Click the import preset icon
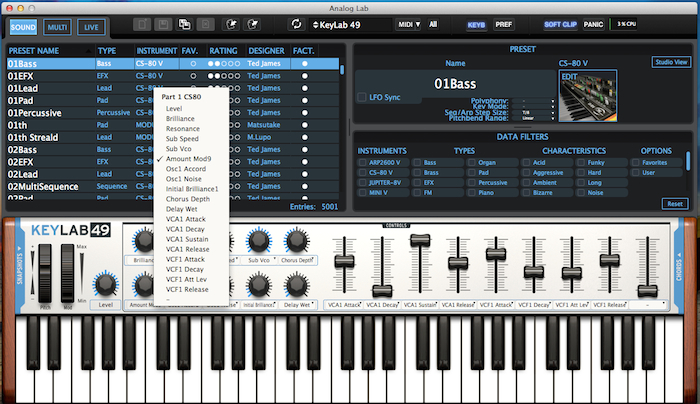The image size is (700, 404). click(x=231, y=25)
